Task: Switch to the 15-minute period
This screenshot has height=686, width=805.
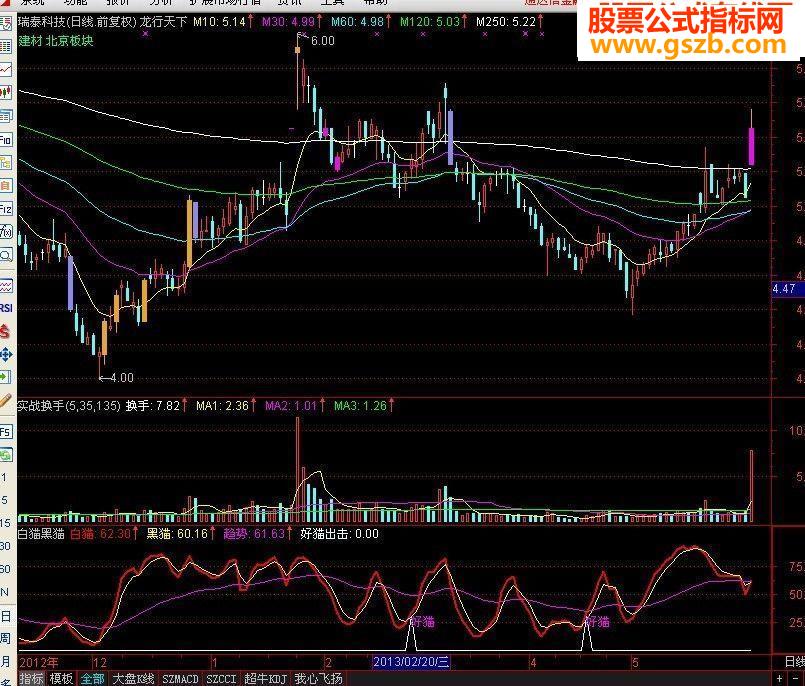Action: [4, 523]
